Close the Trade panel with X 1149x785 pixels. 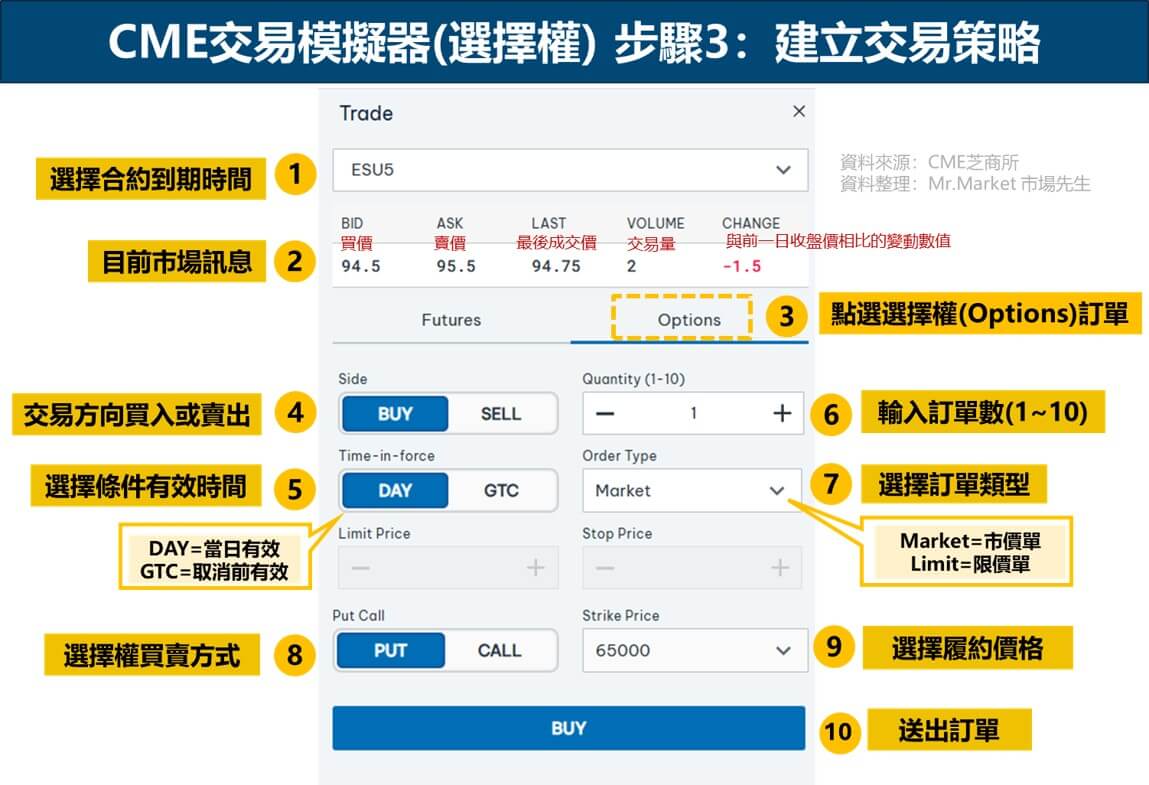[798, 112]
